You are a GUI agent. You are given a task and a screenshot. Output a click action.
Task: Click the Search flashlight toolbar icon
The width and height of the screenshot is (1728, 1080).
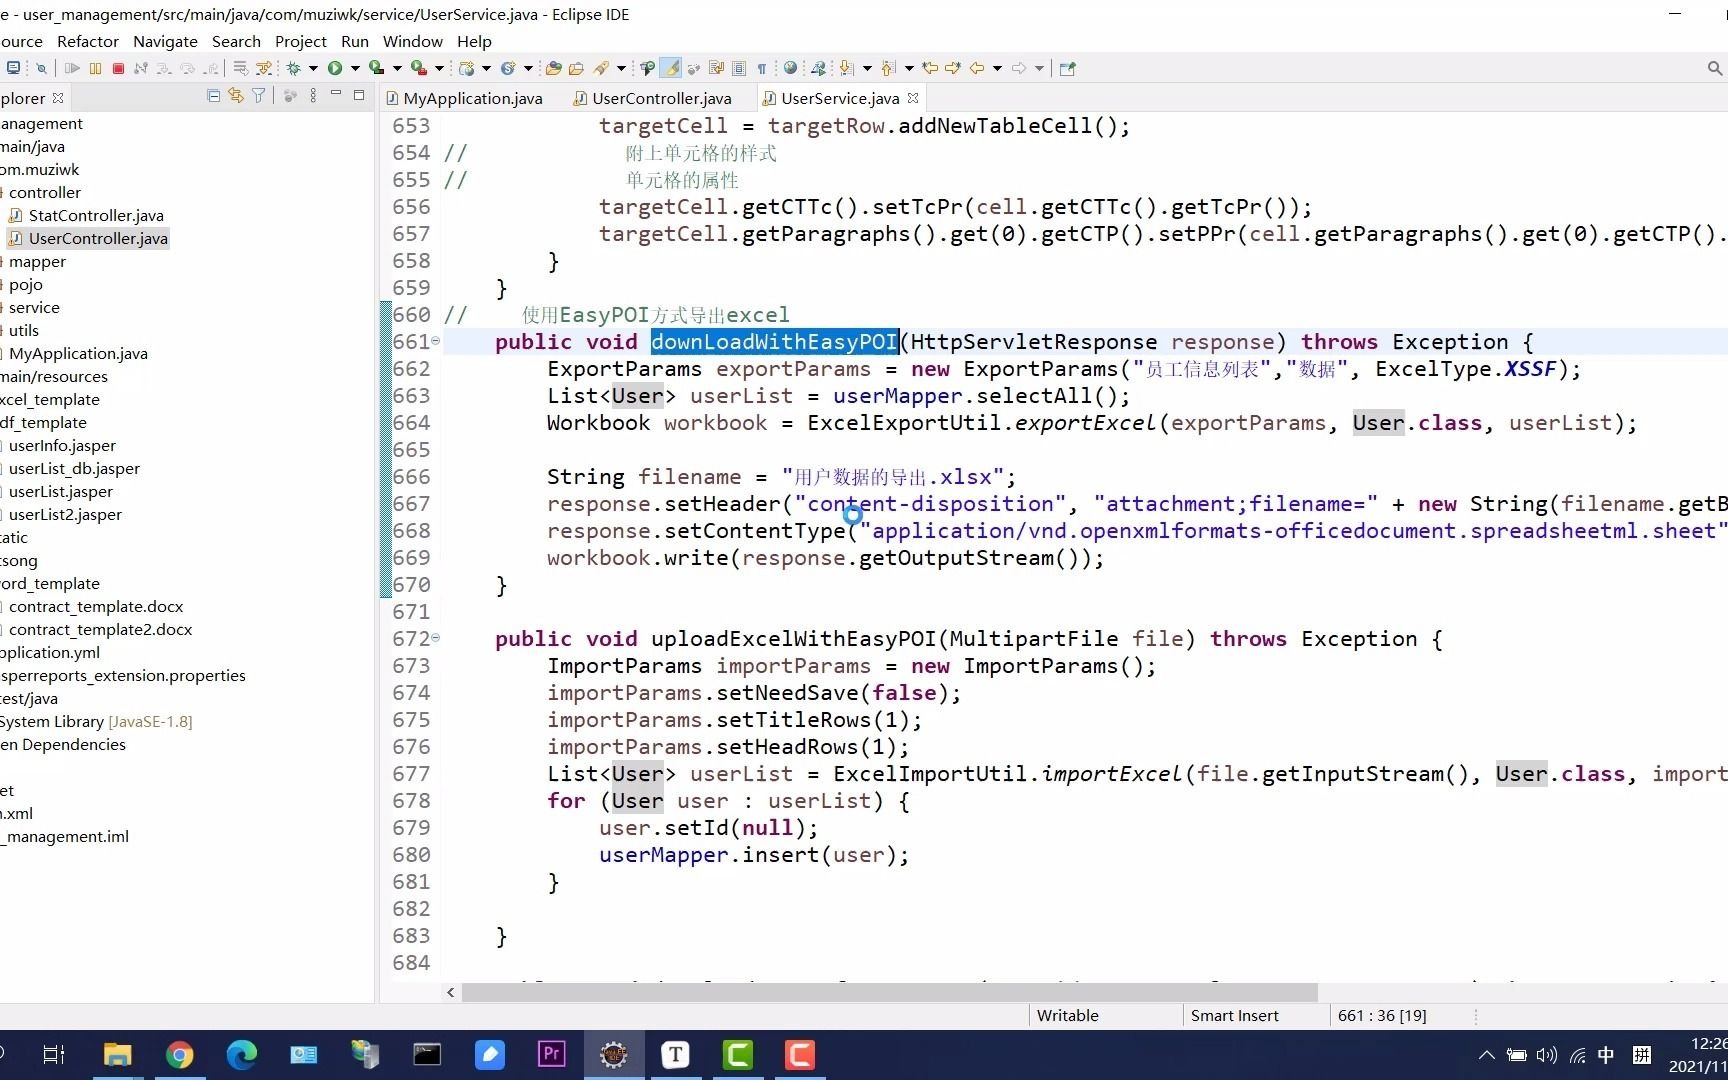pos(601,68)
